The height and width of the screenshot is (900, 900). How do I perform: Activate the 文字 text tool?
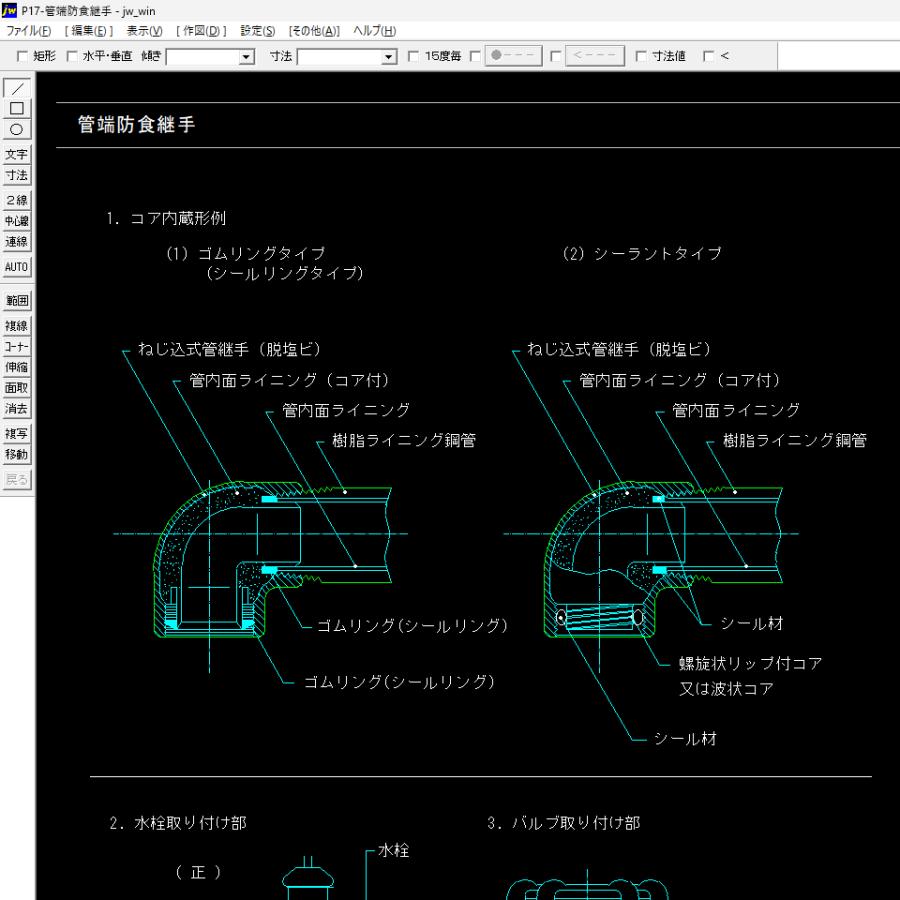point(17,154)
